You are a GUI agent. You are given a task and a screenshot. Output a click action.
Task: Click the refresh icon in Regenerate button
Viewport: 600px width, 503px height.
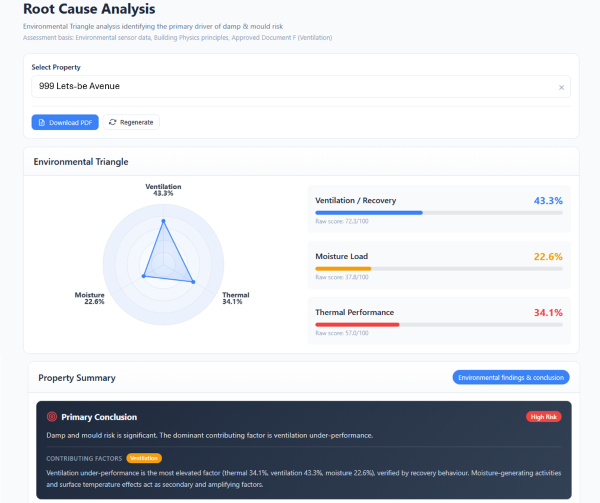coord(113,122)
